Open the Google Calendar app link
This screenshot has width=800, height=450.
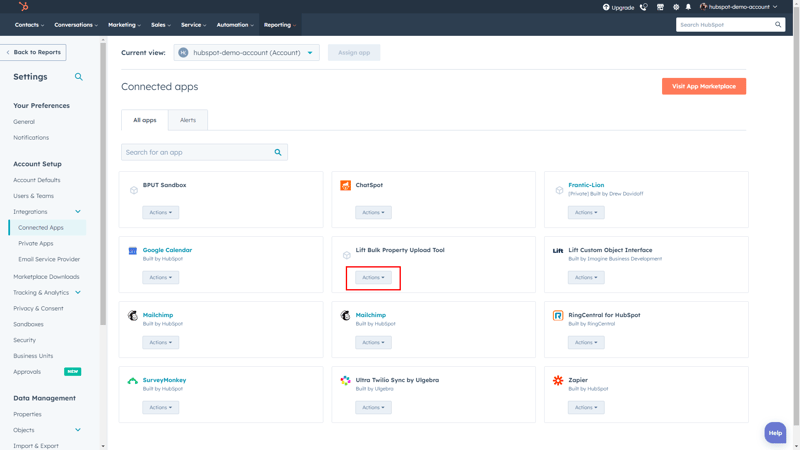(x=167, y=250)
